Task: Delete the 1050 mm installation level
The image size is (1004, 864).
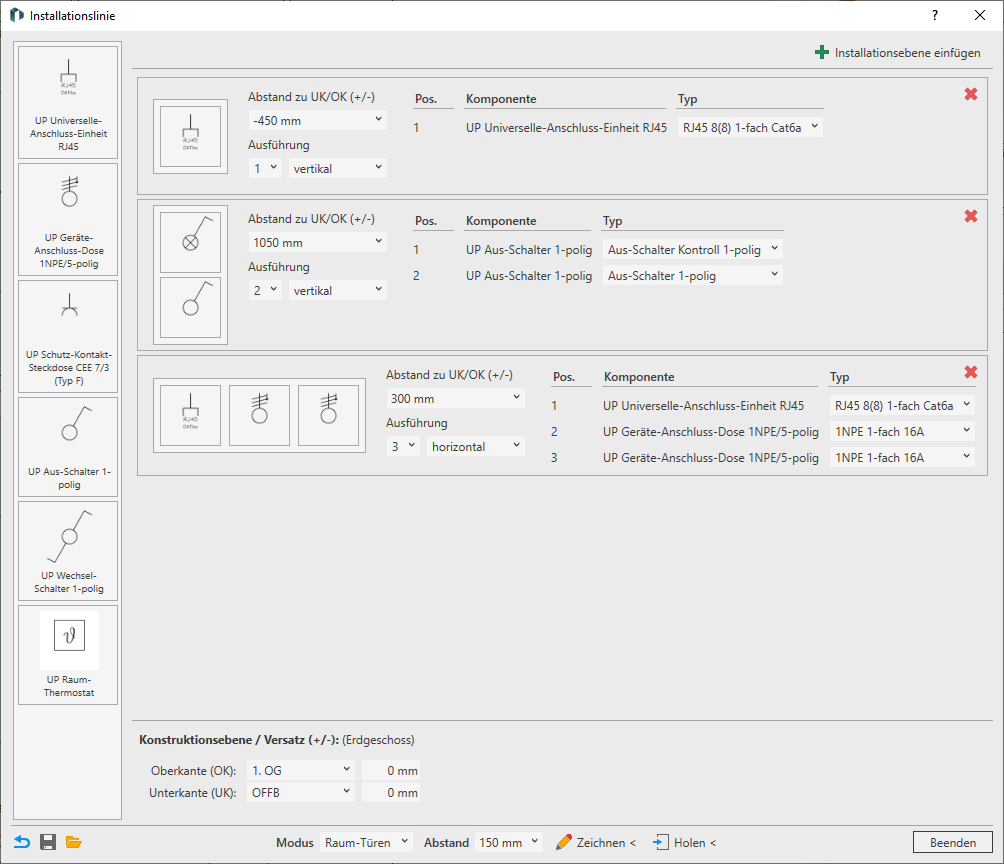Action: (x=971, y=216)
